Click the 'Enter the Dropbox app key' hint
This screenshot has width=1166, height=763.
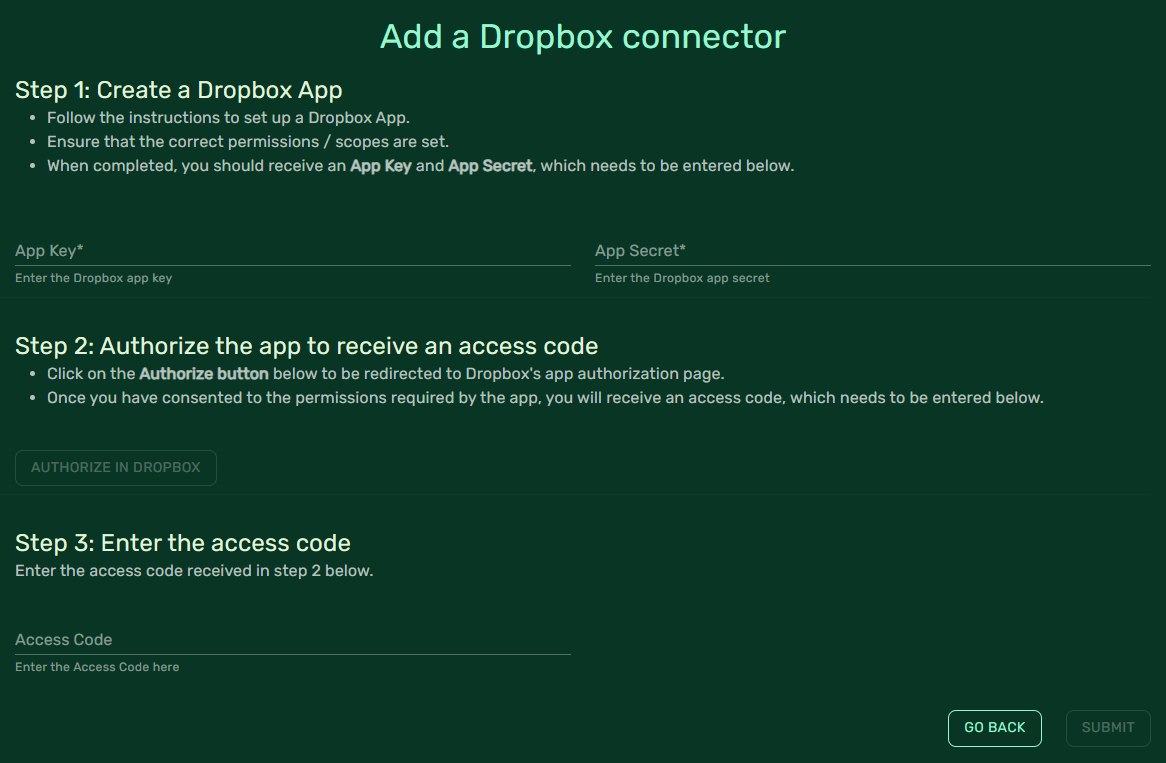click(x=94, y=278)
